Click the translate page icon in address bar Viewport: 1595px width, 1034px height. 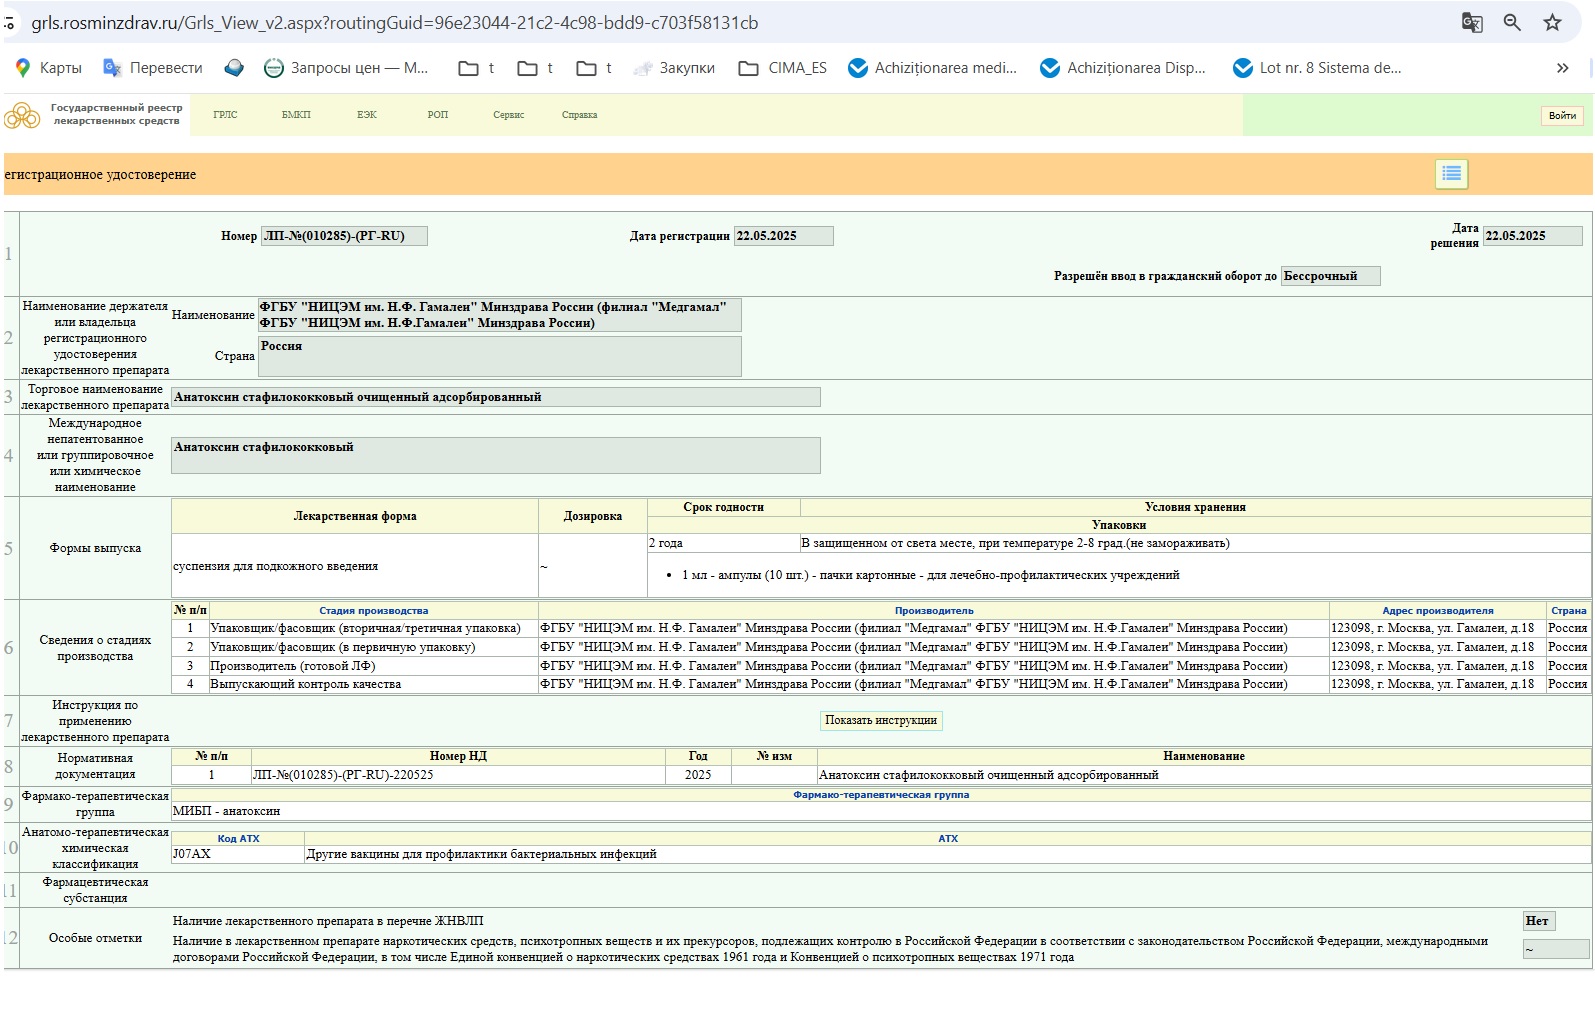click(x=1472, y=23)
